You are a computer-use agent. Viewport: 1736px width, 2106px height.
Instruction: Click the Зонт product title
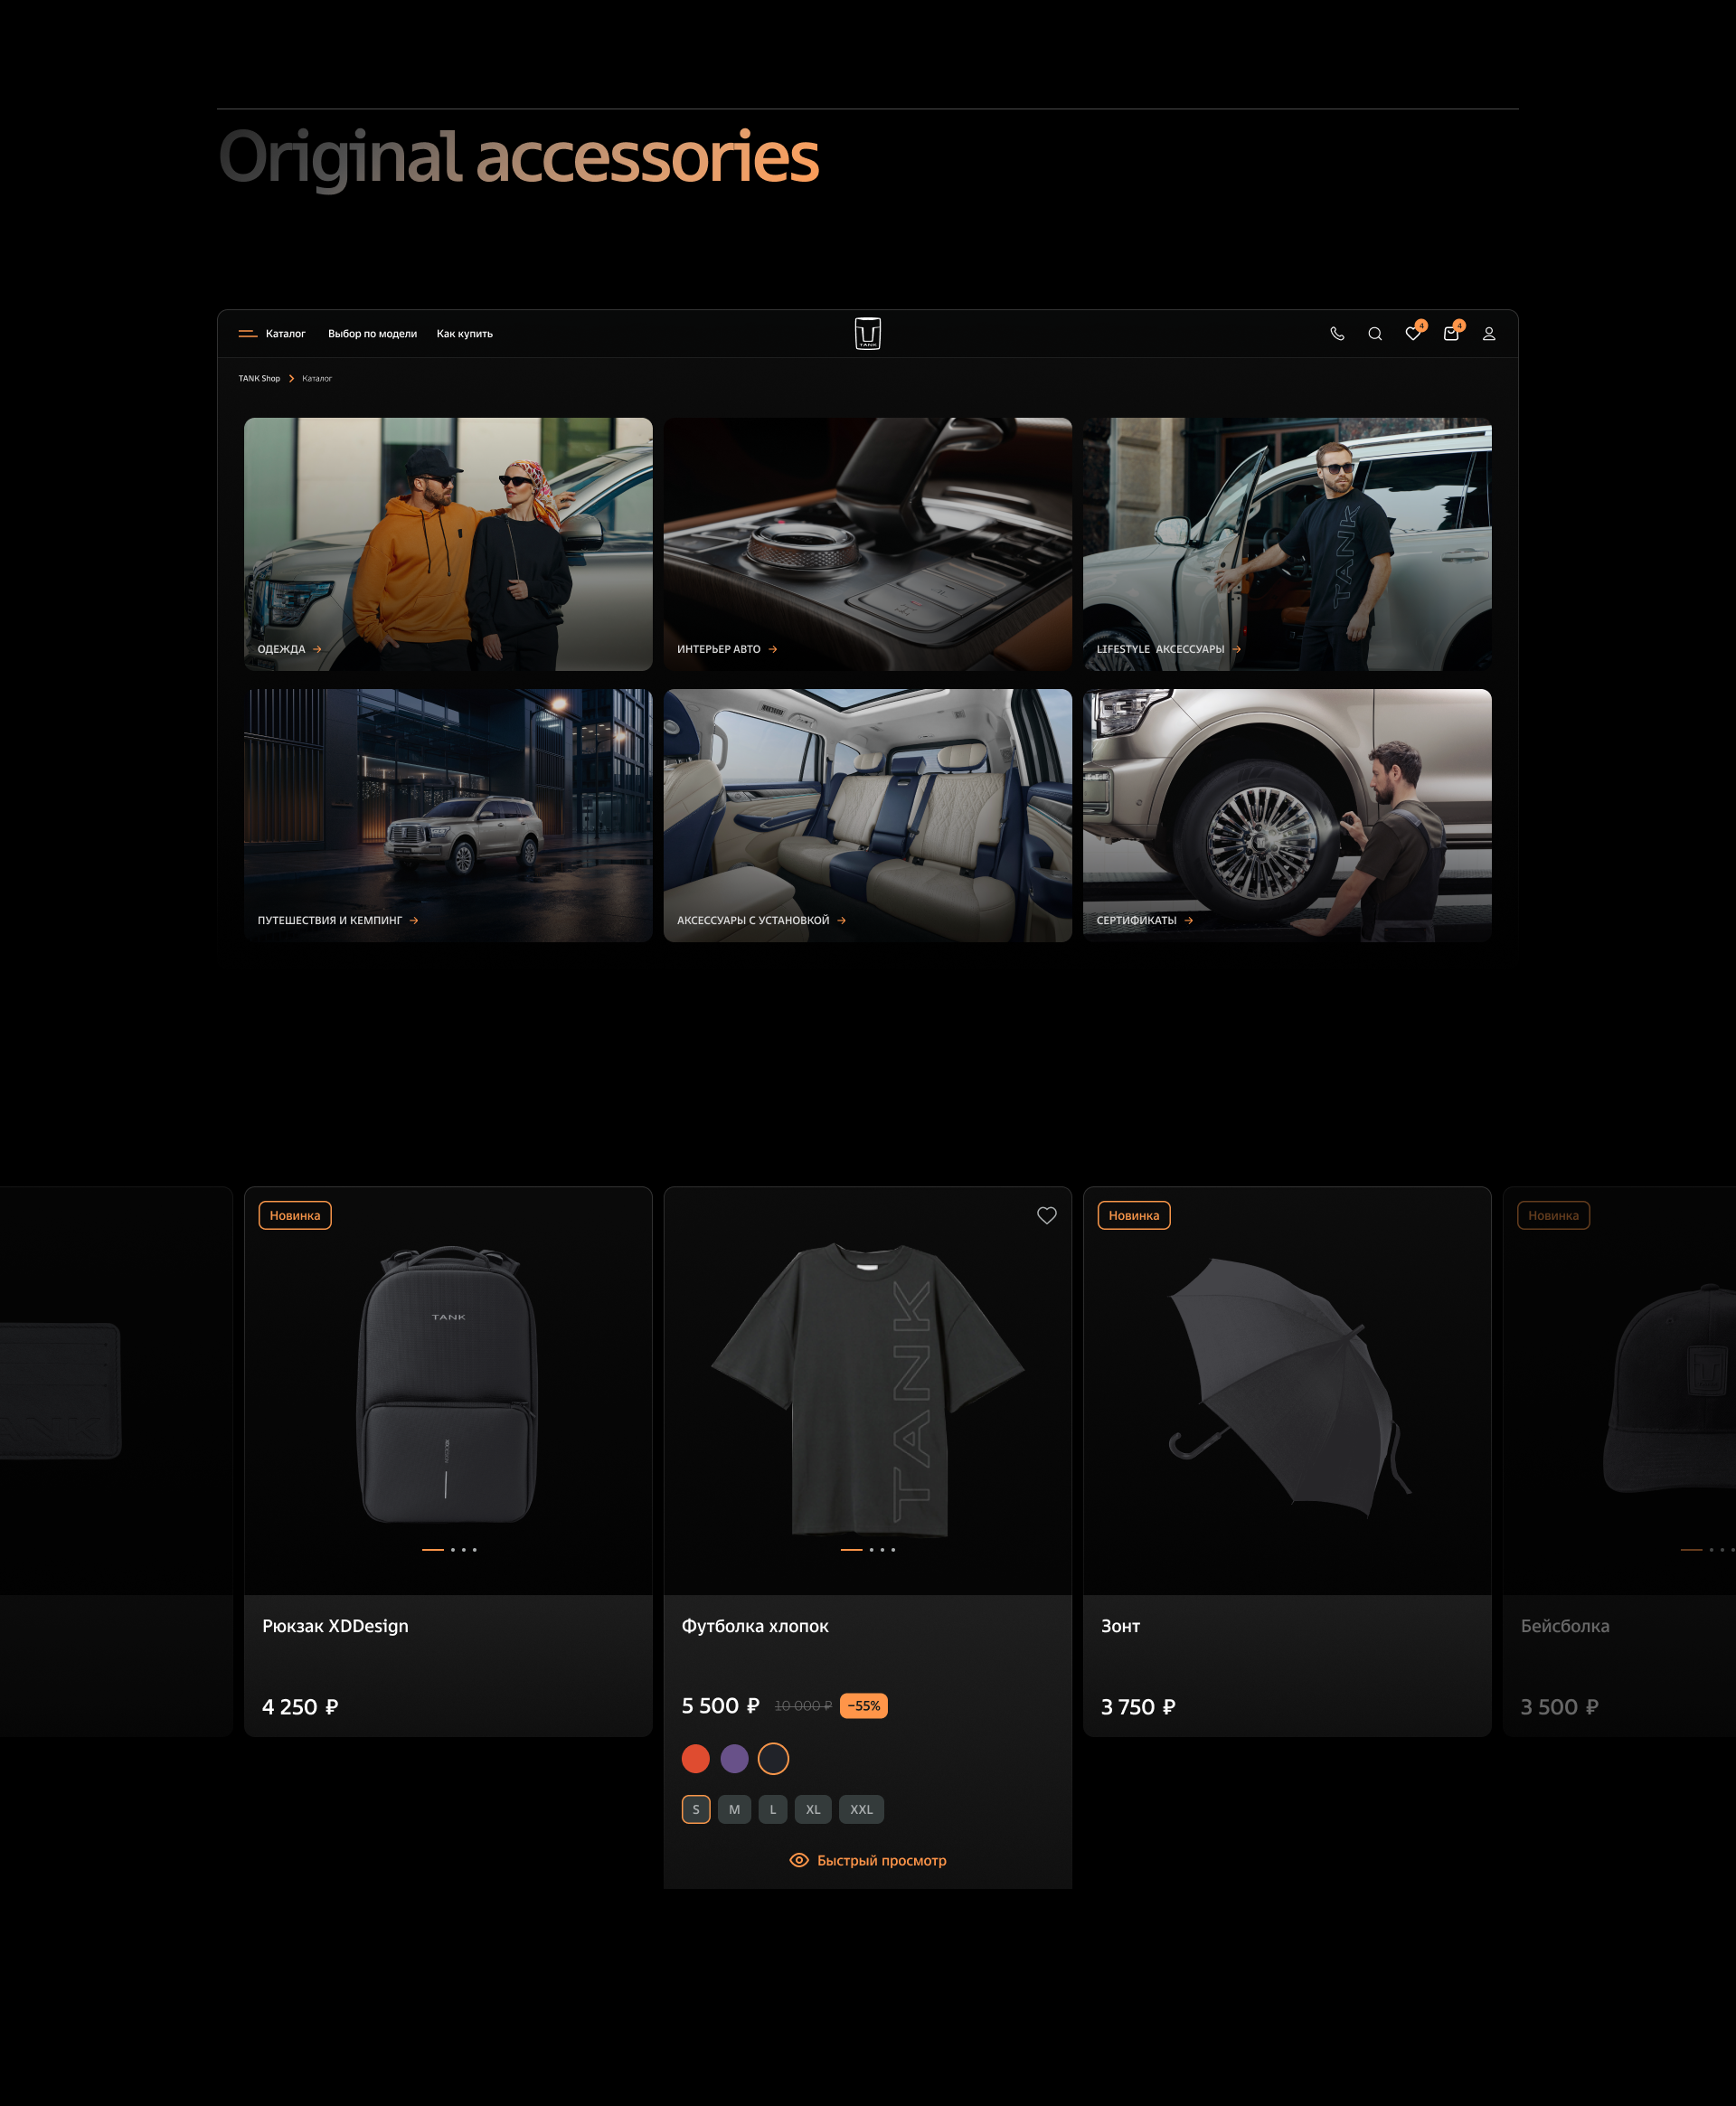coord(1120,1626)
